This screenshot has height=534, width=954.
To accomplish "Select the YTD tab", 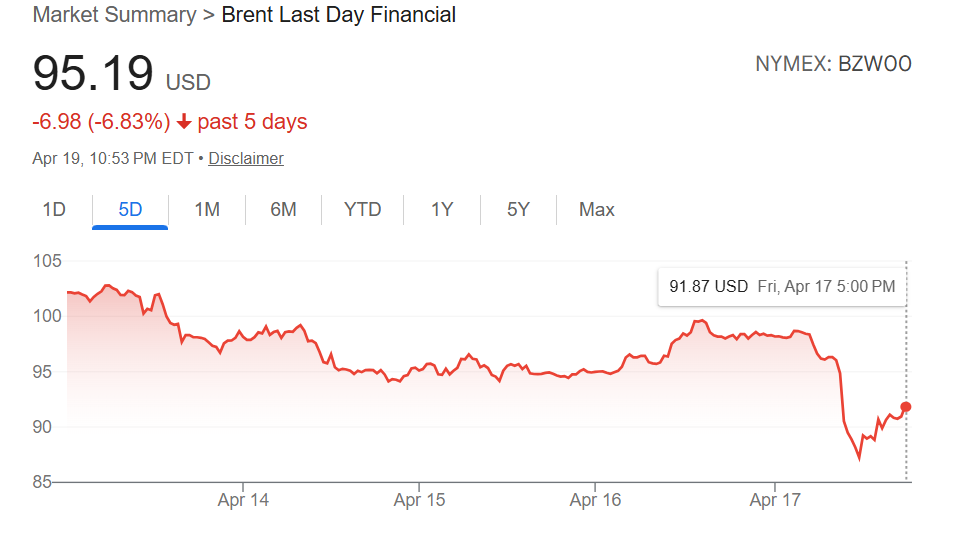I will coord(362,209).
